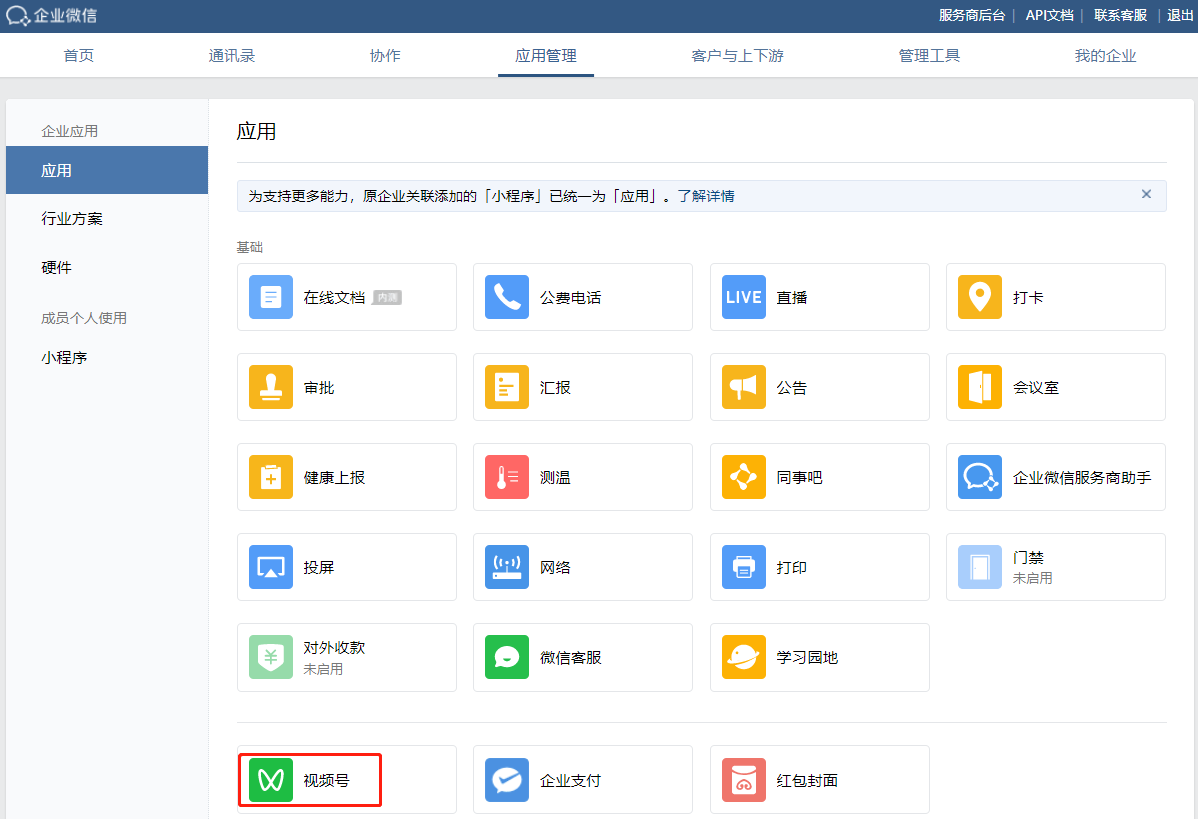Open the 红包封面 red envelope icon
This screenshot has width=1198, height=819.
click(743, 780)
